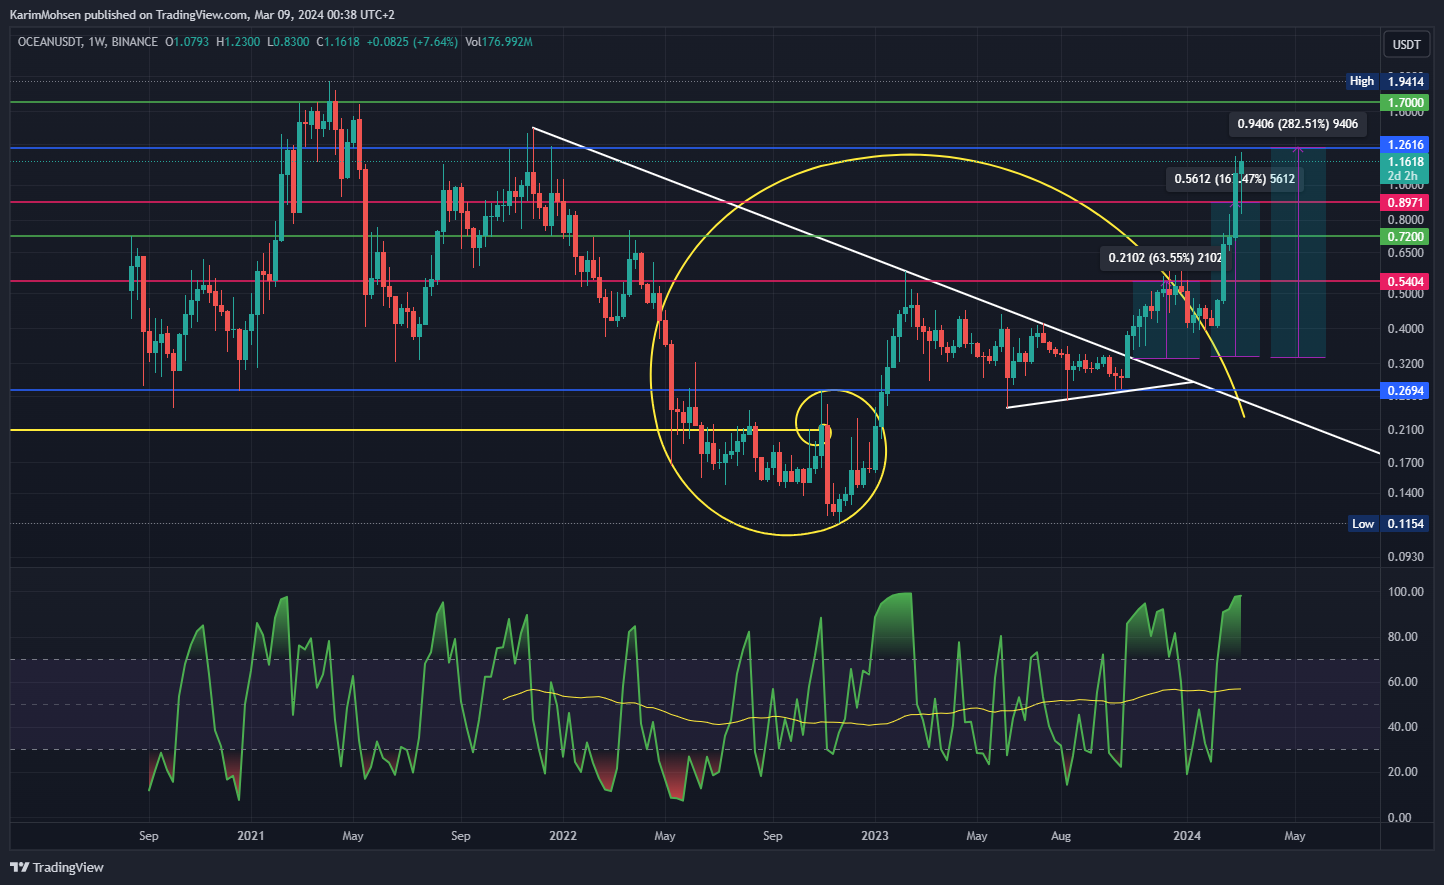Screen dimensions: 1444x885
Task: Click 2021 on the time axis
Action: click(x=251, y=836)
